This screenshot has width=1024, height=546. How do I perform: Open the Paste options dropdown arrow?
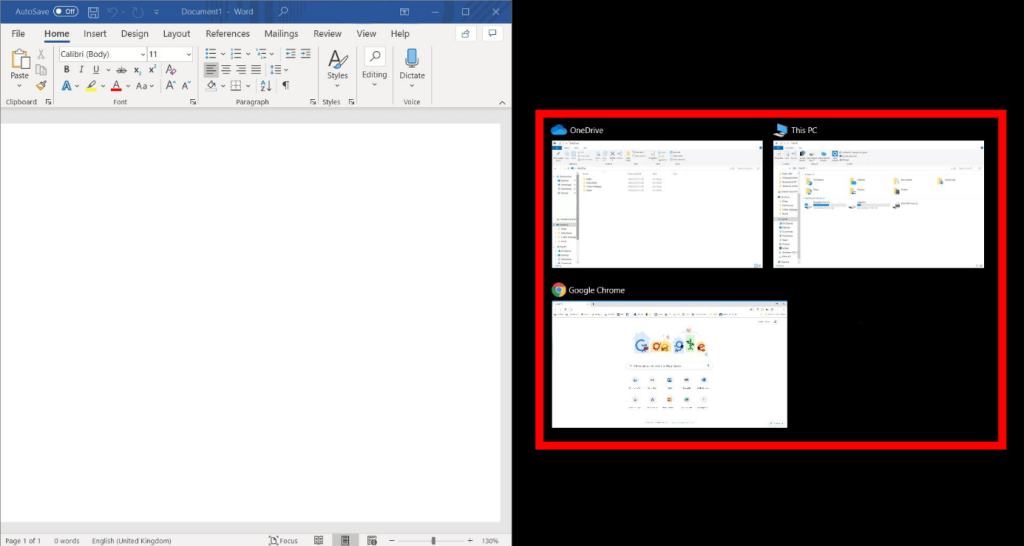click(x=20, y=86)
